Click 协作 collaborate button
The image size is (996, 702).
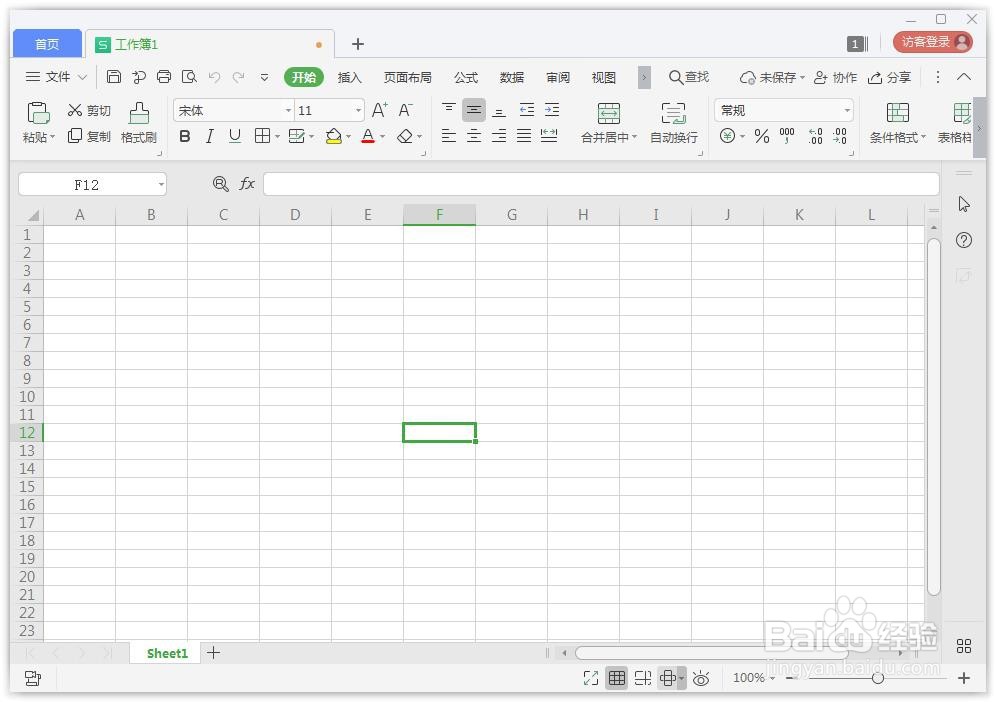pyautogui.click(x=835, y=77)
